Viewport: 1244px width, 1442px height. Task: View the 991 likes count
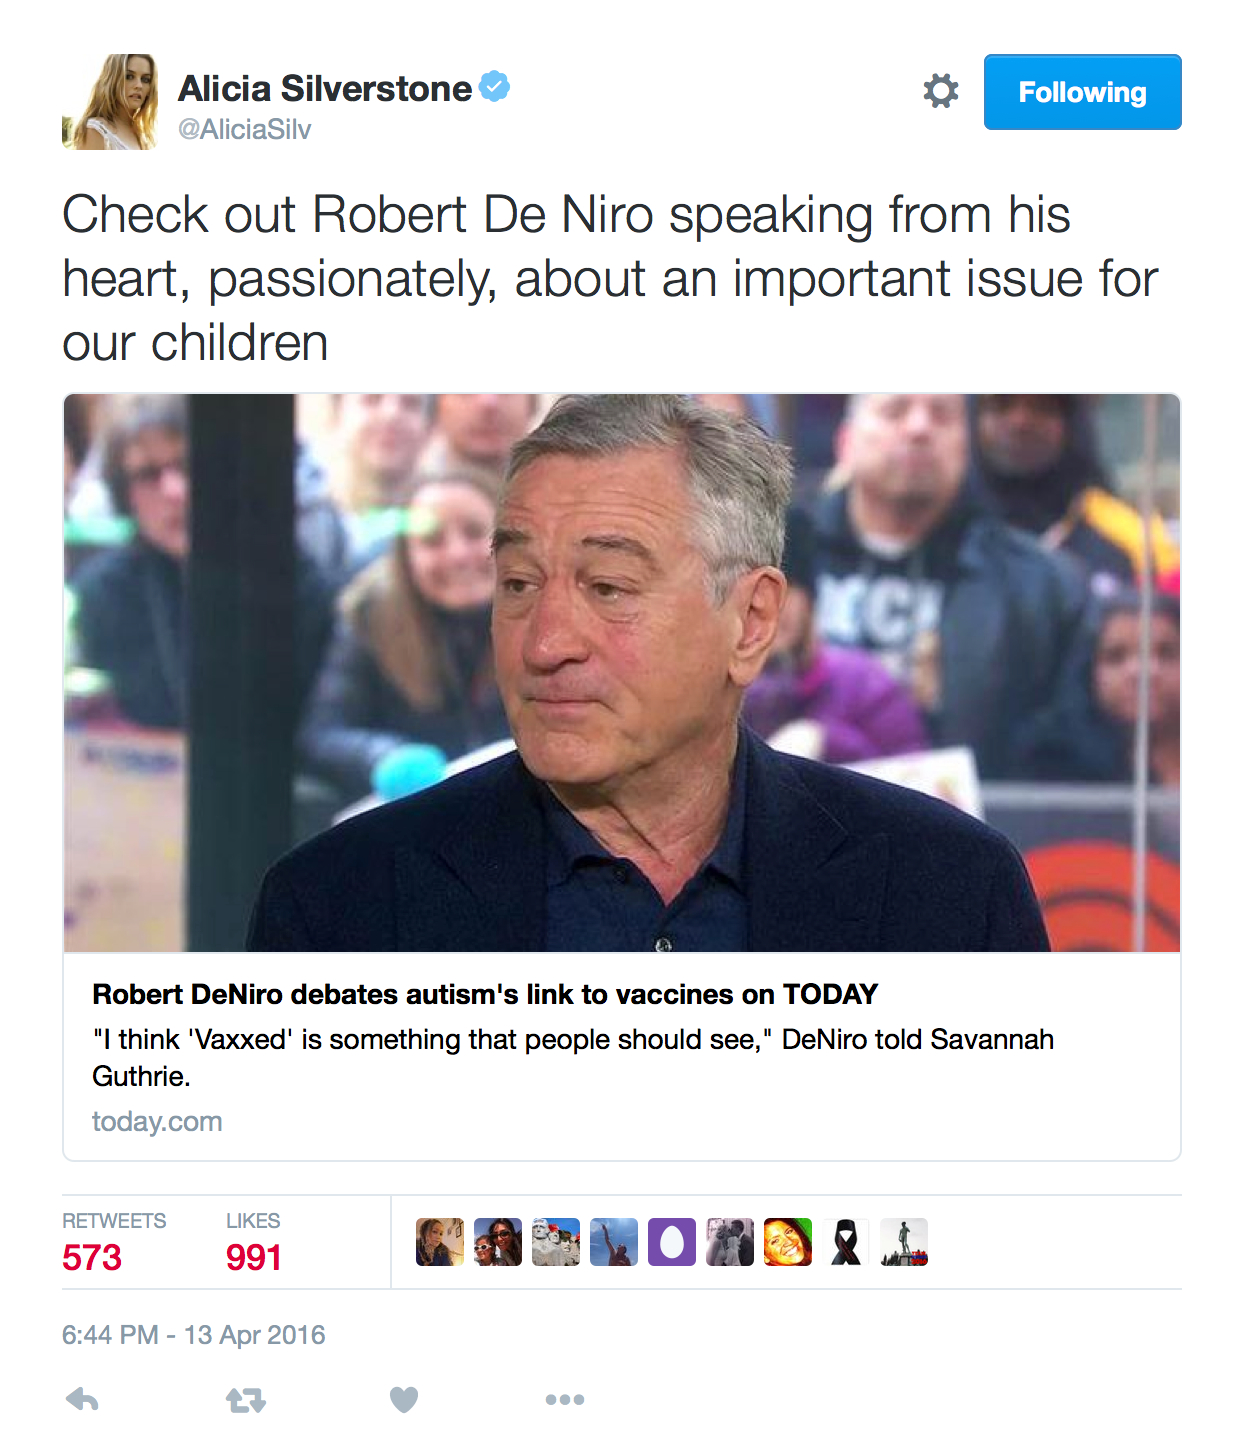(x=253, y=1257)
